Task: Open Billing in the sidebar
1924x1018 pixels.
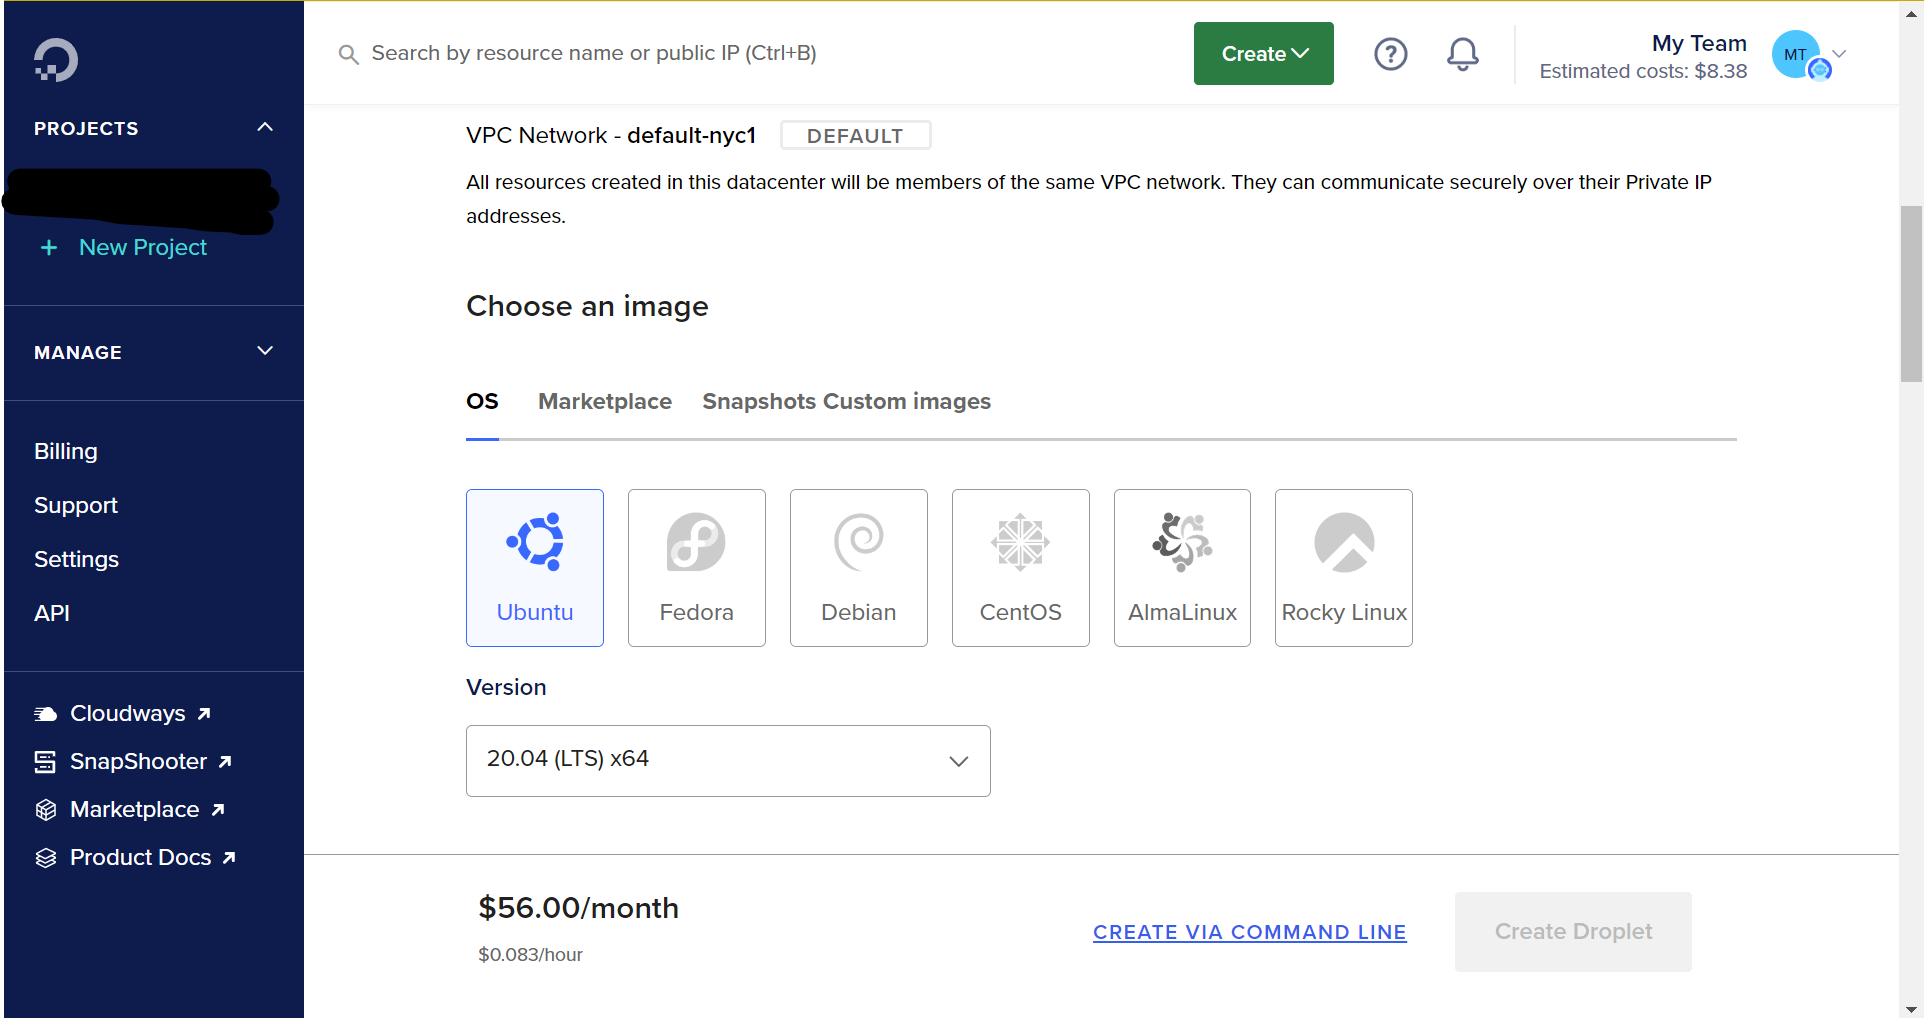Action: coord(66,452)
